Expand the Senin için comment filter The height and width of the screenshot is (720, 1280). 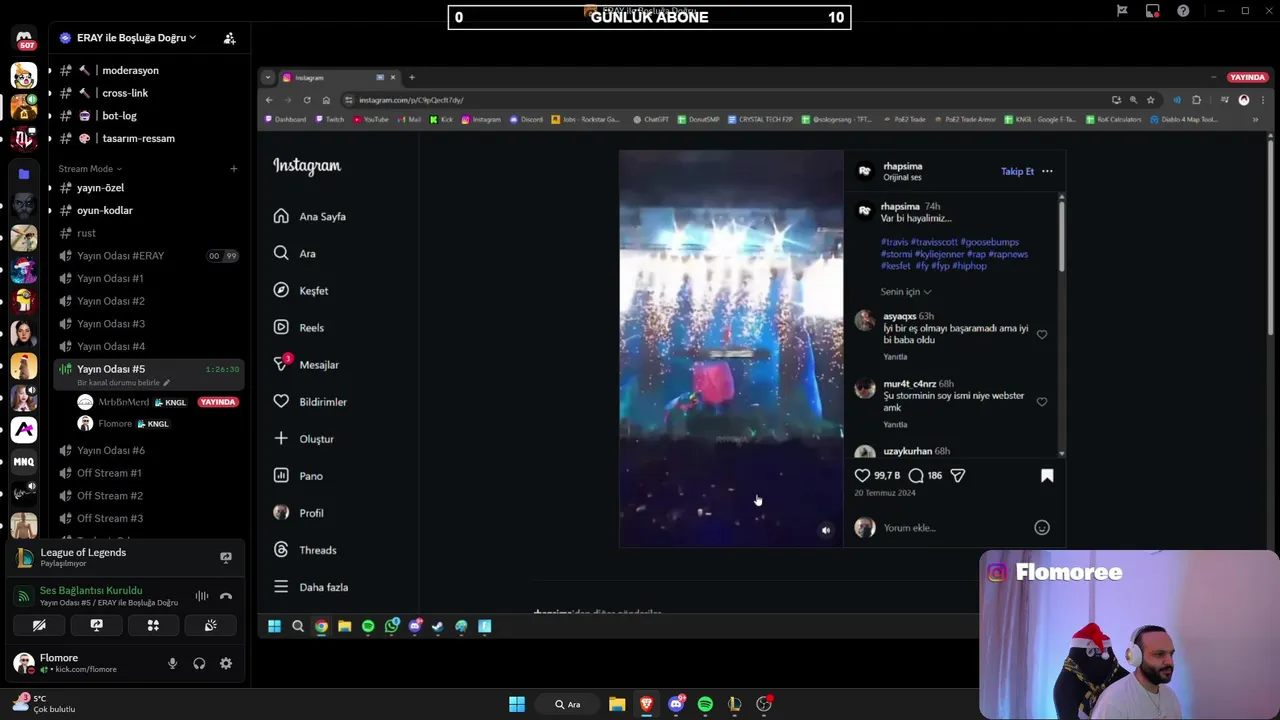906,292
